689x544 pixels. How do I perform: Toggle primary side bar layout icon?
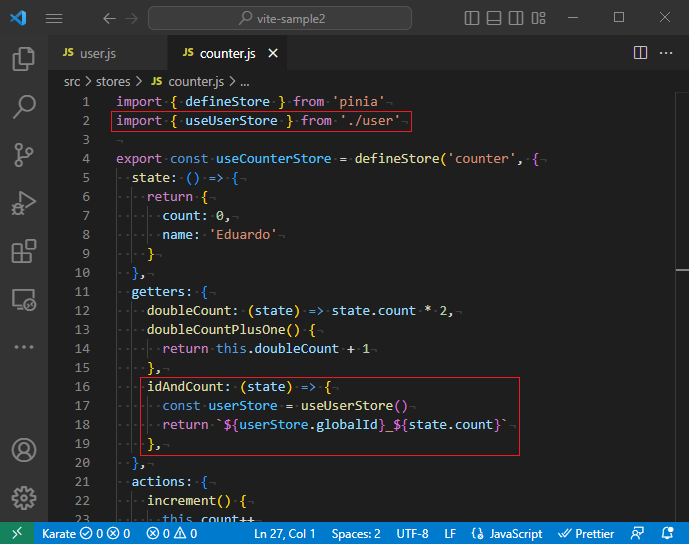click(471, 18)
